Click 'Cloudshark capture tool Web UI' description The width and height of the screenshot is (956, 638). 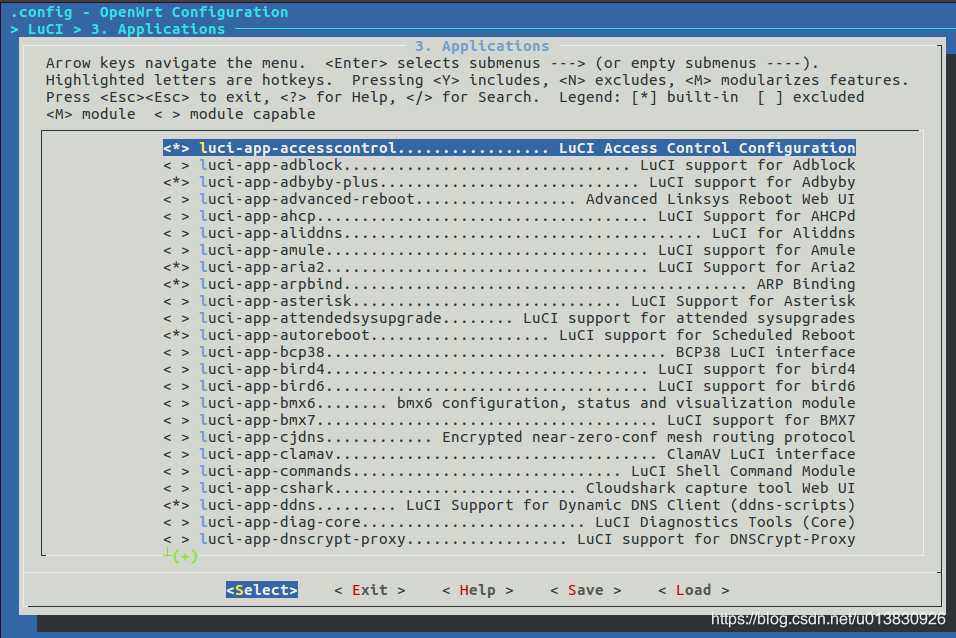tap(721, 489)
